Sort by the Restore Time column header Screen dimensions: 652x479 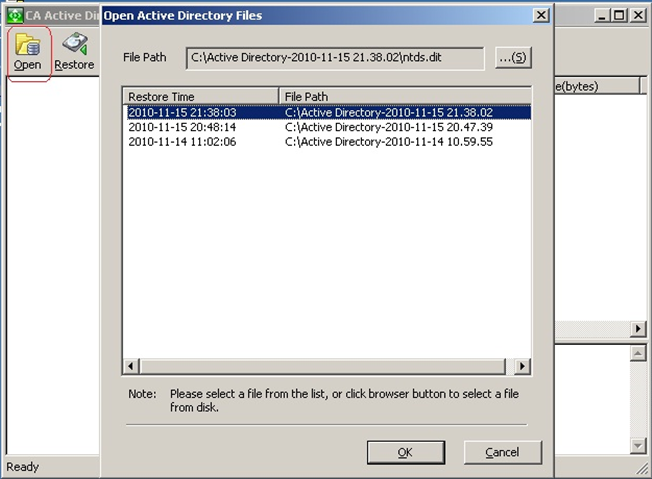[200, 96]
